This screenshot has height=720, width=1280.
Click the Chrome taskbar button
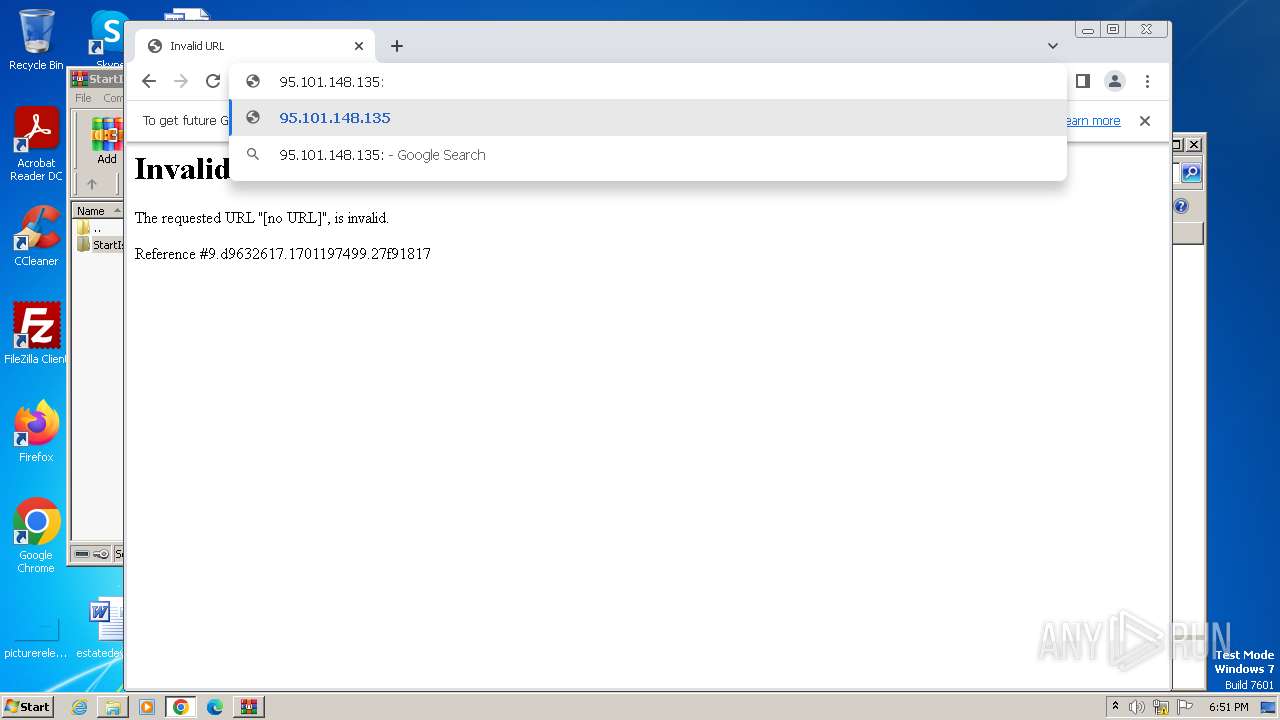(181, 707)
